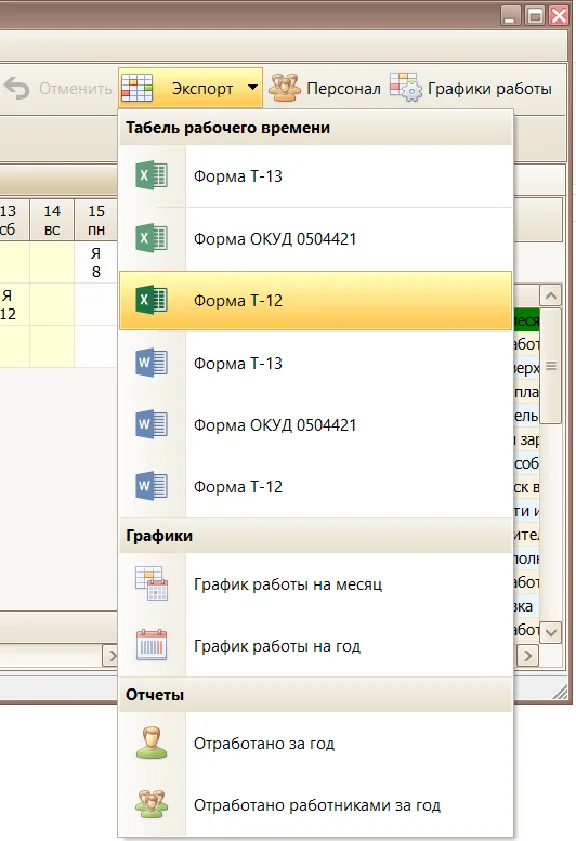Screen dimensions: 576x841
Task: Maximize the application window
Action: (x=534, y=15)
